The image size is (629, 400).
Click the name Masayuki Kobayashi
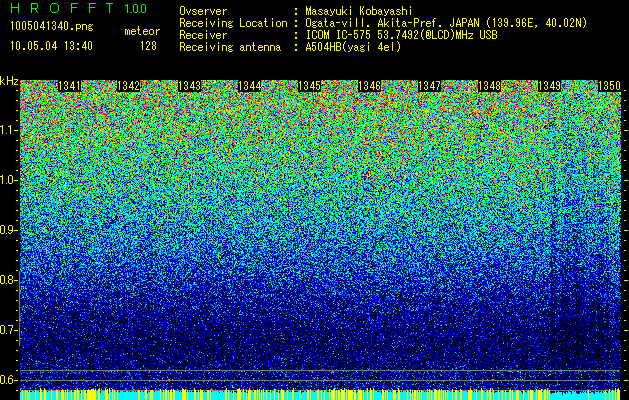[x=359, y=11]
